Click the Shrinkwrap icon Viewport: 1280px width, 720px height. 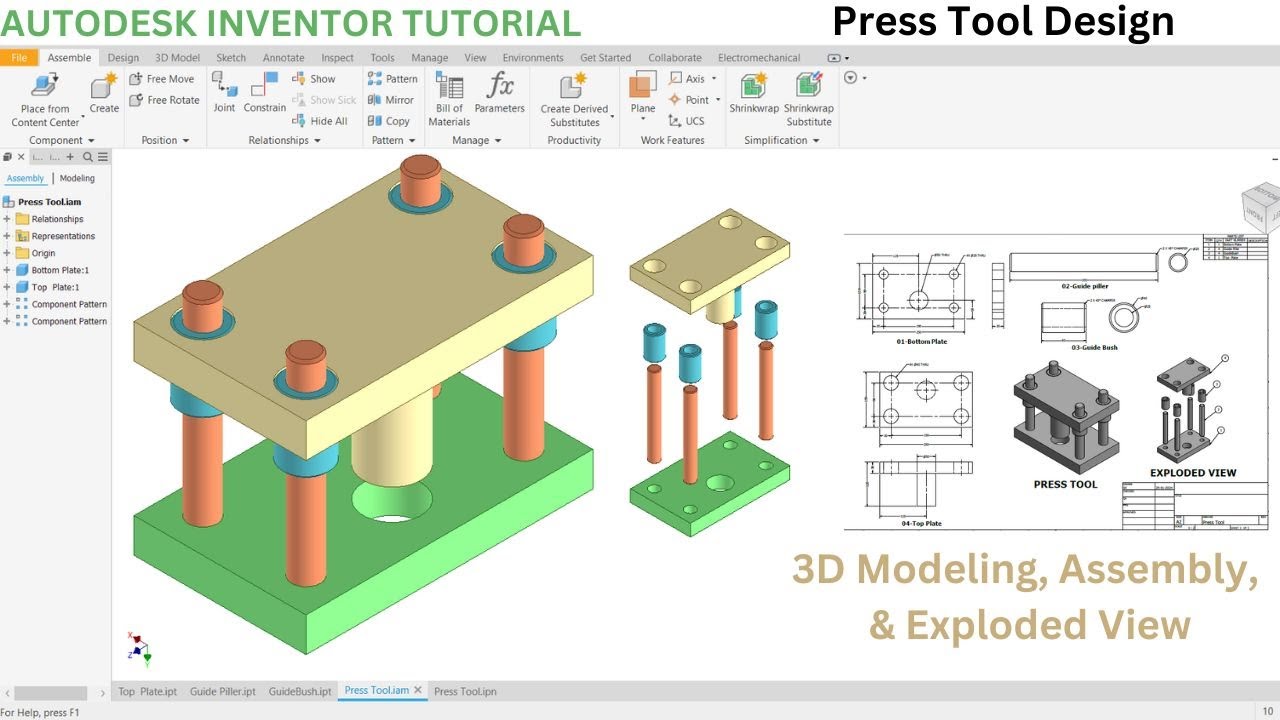(x=754, y=86)
